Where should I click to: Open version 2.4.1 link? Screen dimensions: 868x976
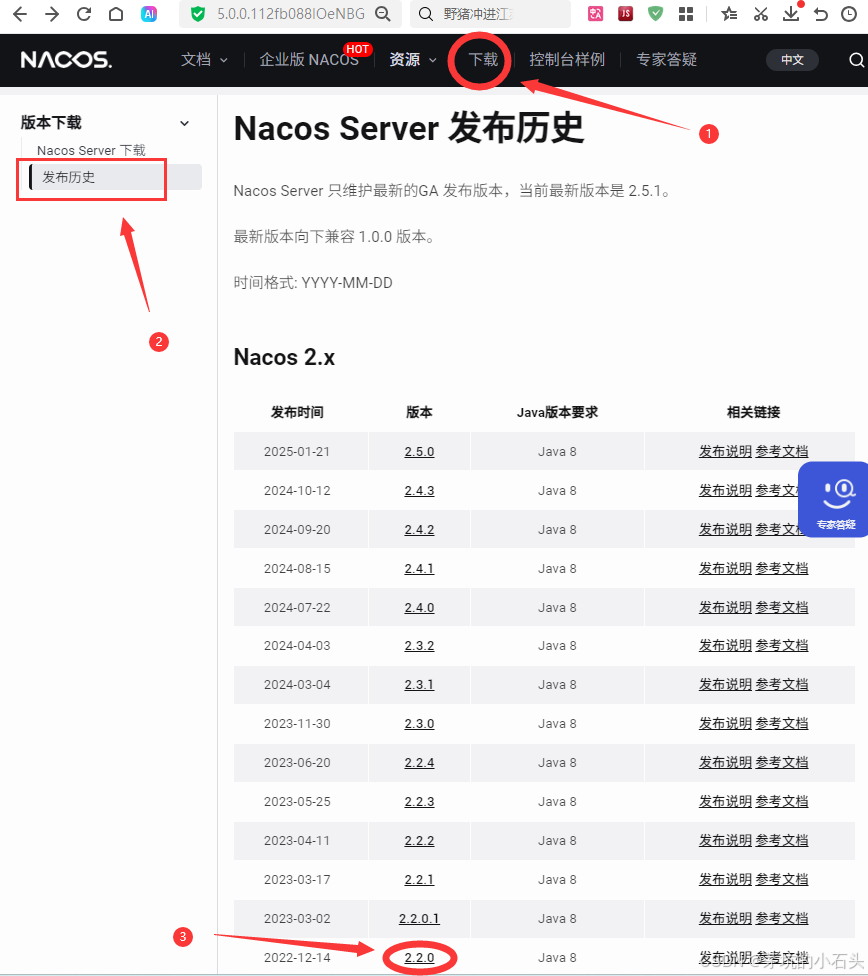tap(419, 568)
